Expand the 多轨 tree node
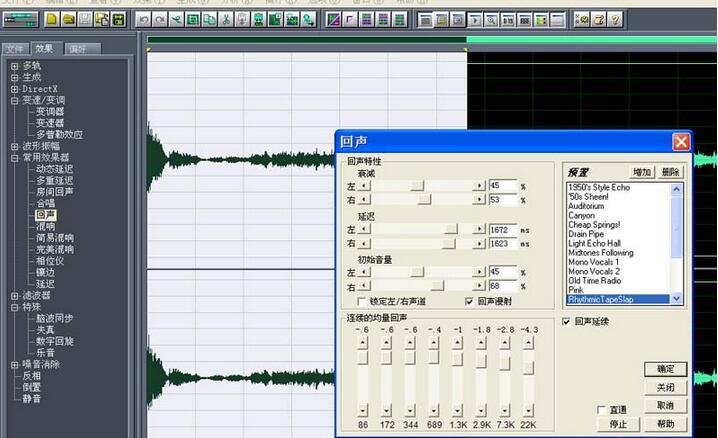 (x=15, y=64)
